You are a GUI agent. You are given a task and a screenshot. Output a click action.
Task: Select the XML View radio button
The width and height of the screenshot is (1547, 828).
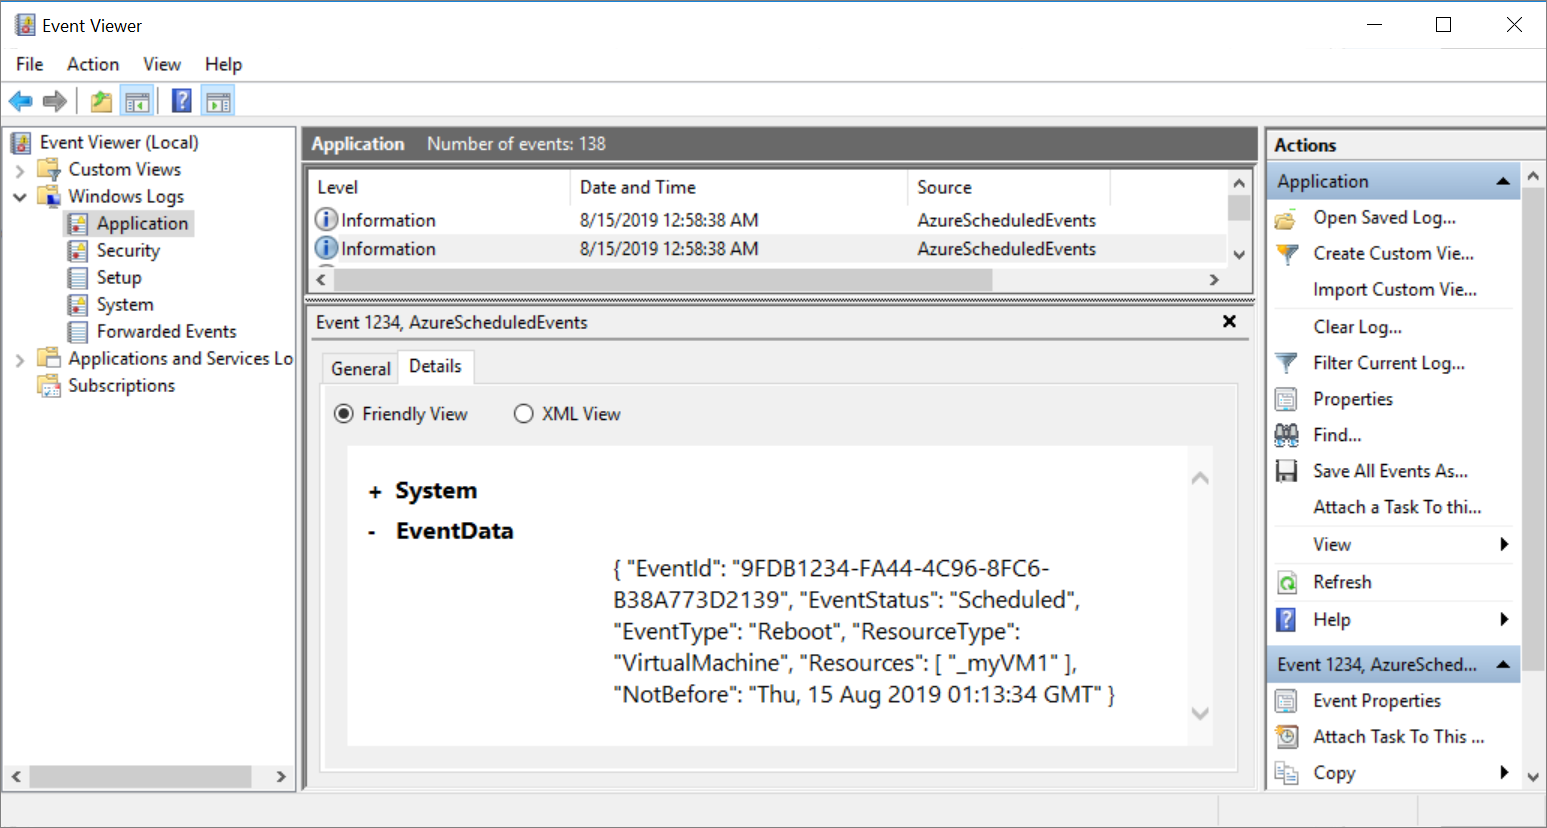(x=524, y=414)
